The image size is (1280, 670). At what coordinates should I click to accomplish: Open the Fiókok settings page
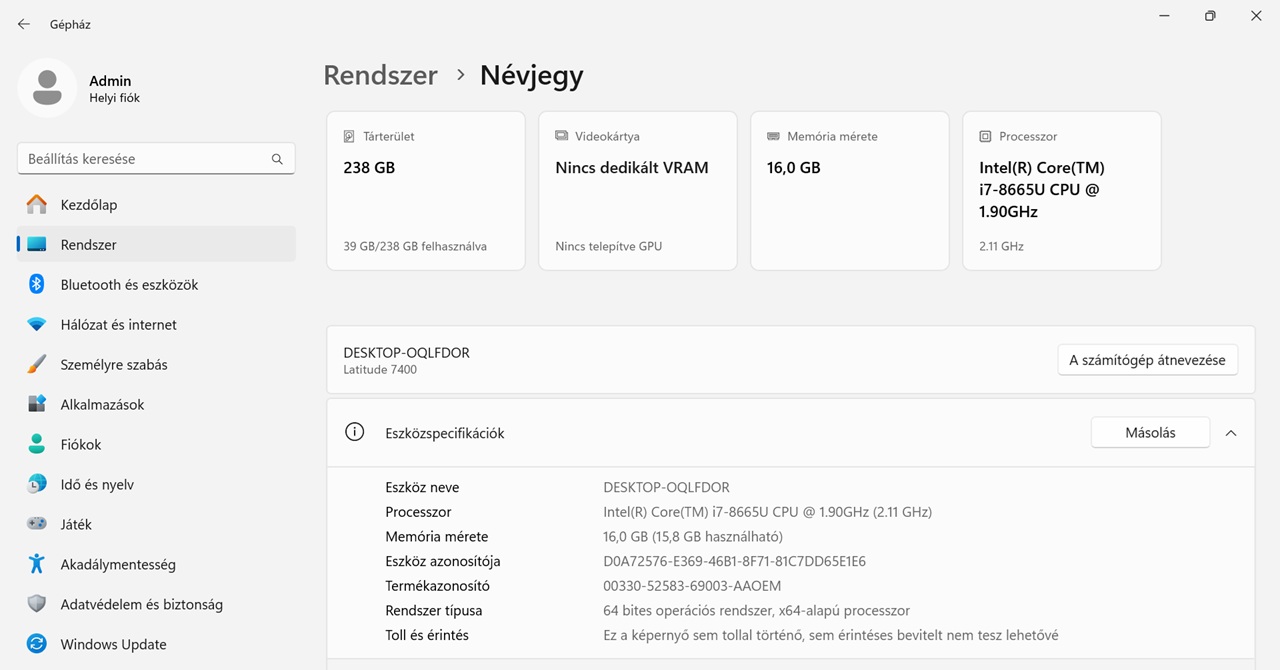click(x=156, y=444)
